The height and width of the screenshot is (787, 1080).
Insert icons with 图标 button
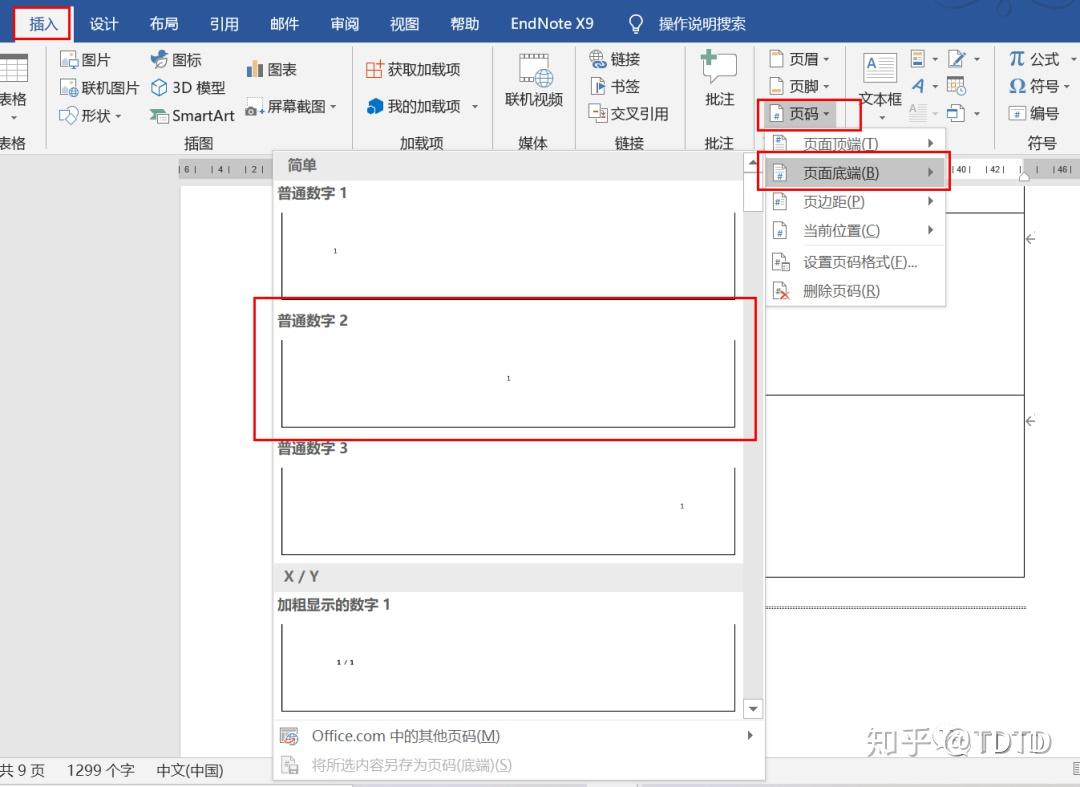[x=176, y=60]
